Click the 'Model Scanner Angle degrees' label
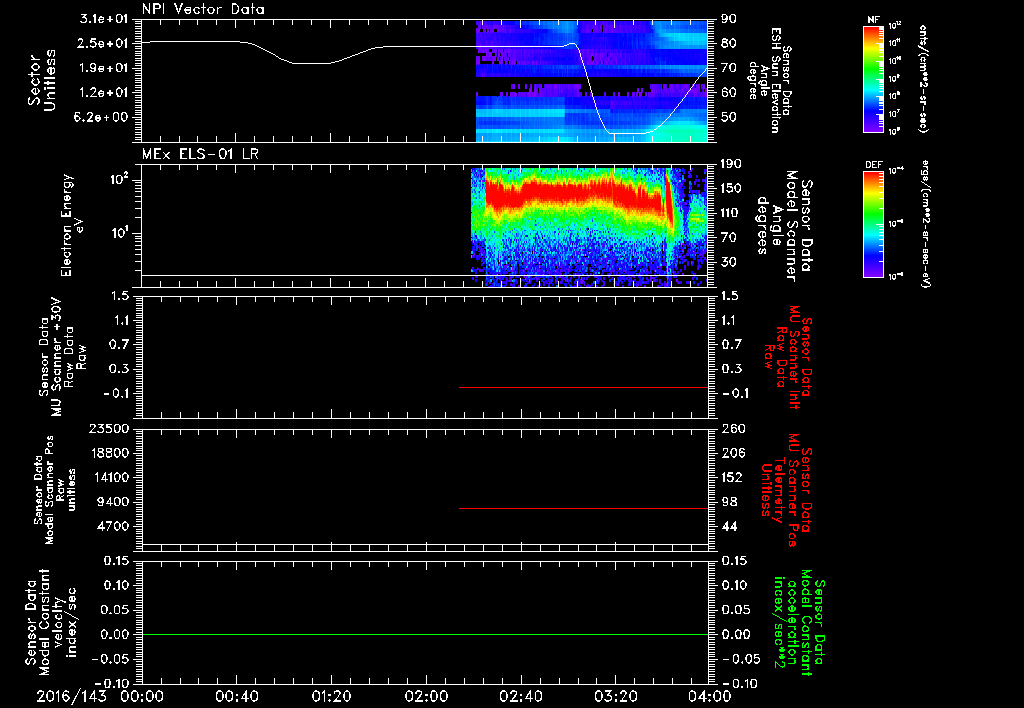 coord(784,225)
